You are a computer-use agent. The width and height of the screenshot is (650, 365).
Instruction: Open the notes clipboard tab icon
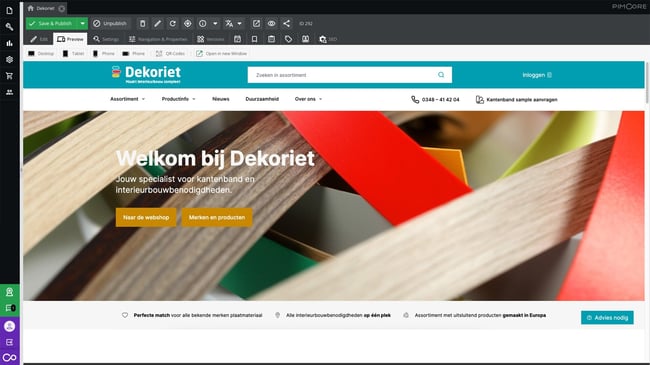pyautogui.click(x=272, y=39)
